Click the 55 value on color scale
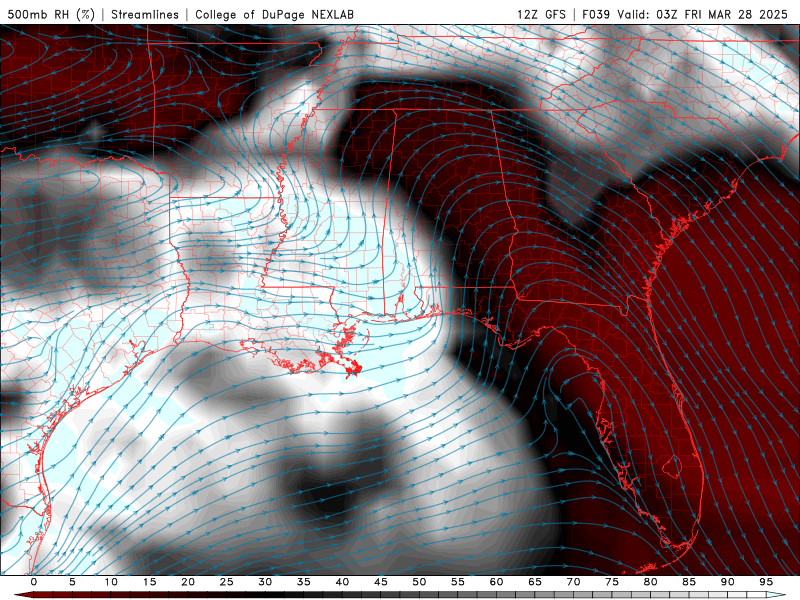The width and height of the screenshot is (800, 600). (x=458, y=582)
